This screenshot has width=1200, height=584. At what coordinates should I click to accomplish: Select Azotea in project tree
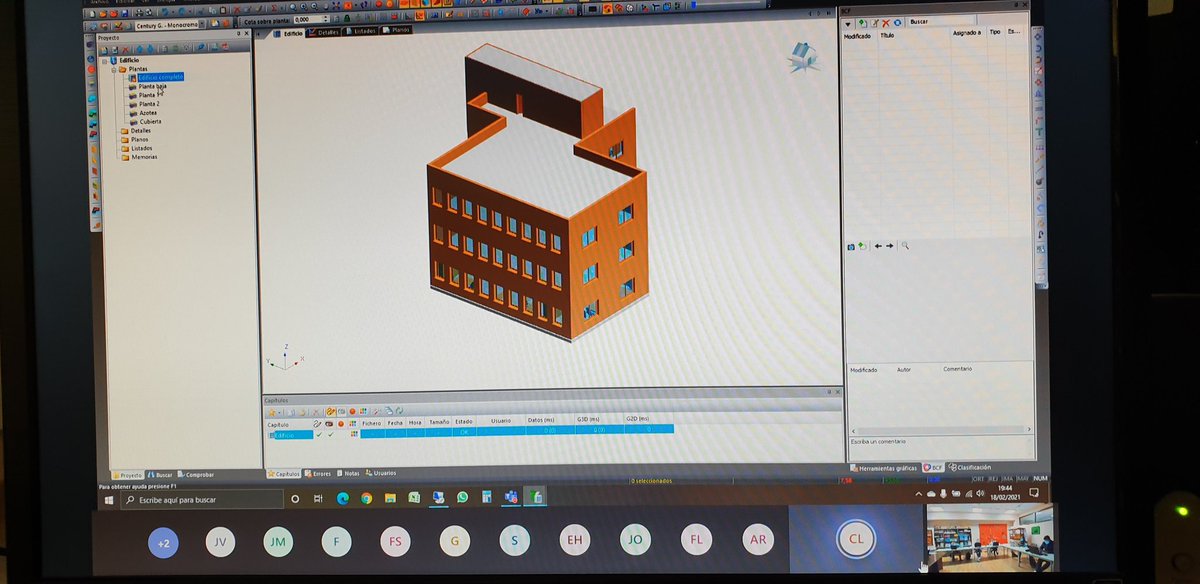pyautogui.click(x=148, y=112)
